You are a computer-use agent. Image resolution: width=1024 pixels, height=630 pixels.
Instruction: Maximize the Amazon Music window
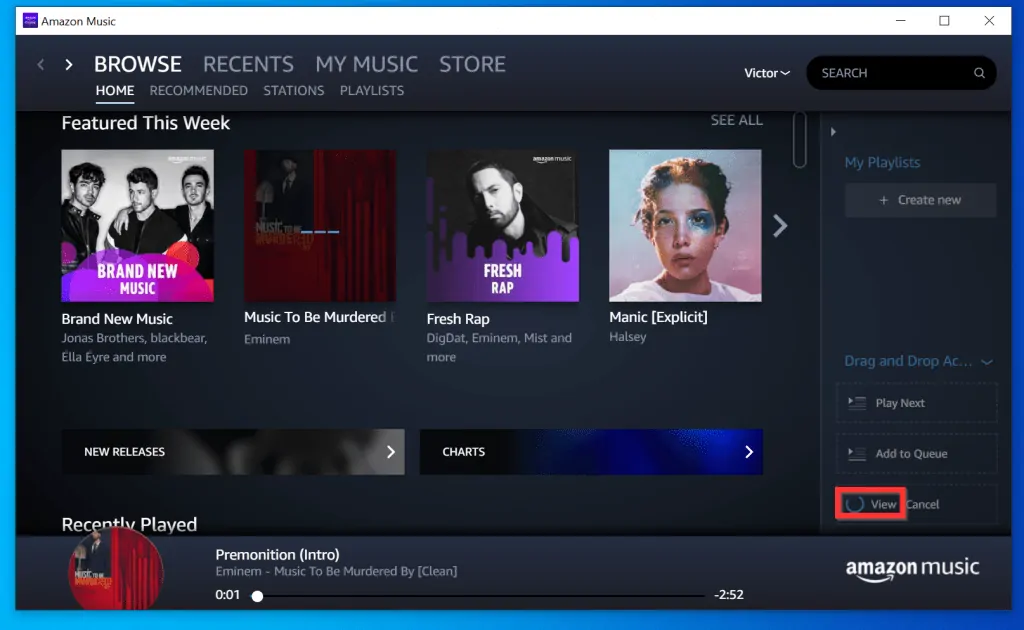click(x=944, y=21)
